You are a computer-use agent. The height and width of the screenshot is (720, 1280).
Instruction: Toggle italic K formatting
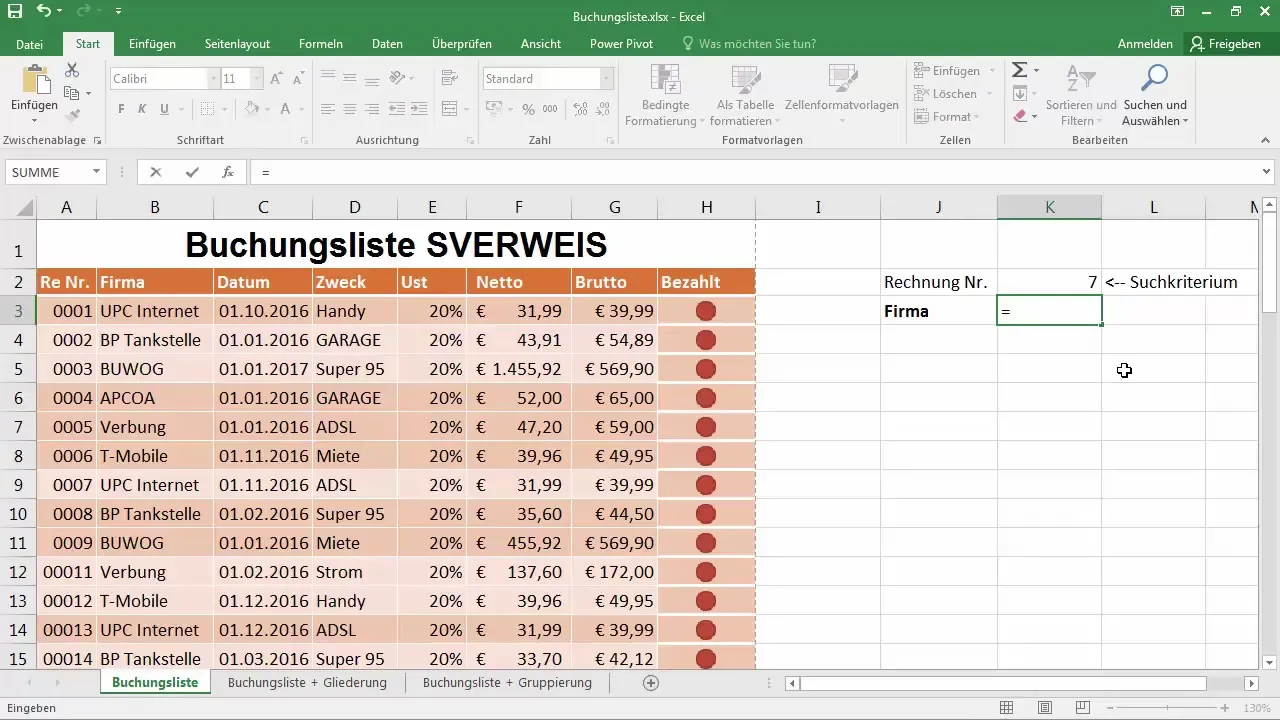(x=142, y=109)
